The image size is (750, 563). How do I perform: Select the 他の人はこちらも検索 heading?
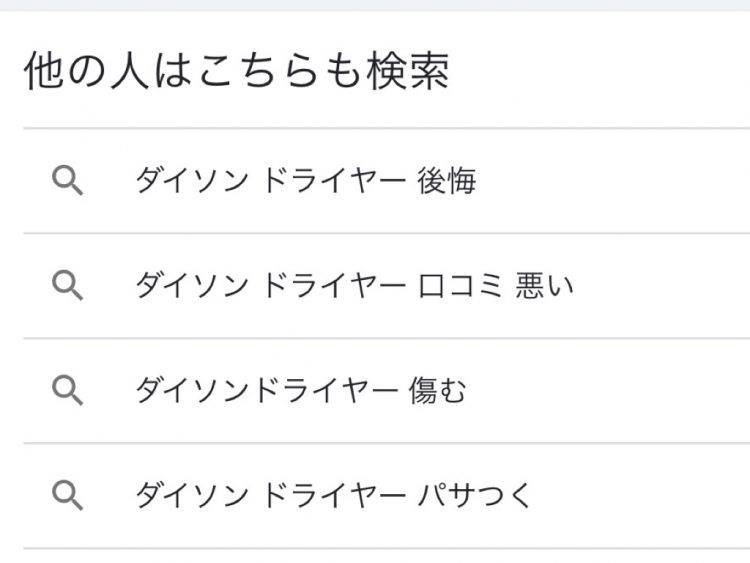click(x=236, y=71)
